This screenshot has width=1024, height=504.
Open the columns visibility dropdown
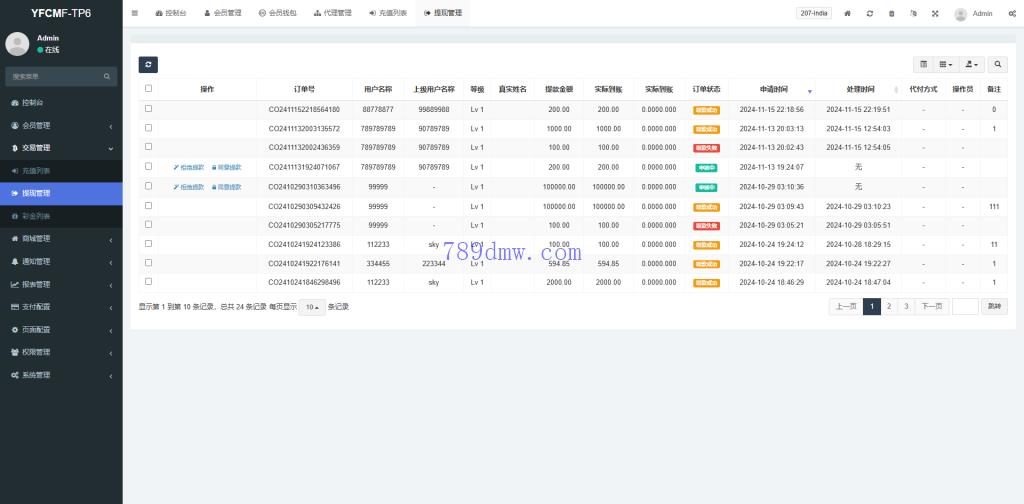click(x=945, y=64)
